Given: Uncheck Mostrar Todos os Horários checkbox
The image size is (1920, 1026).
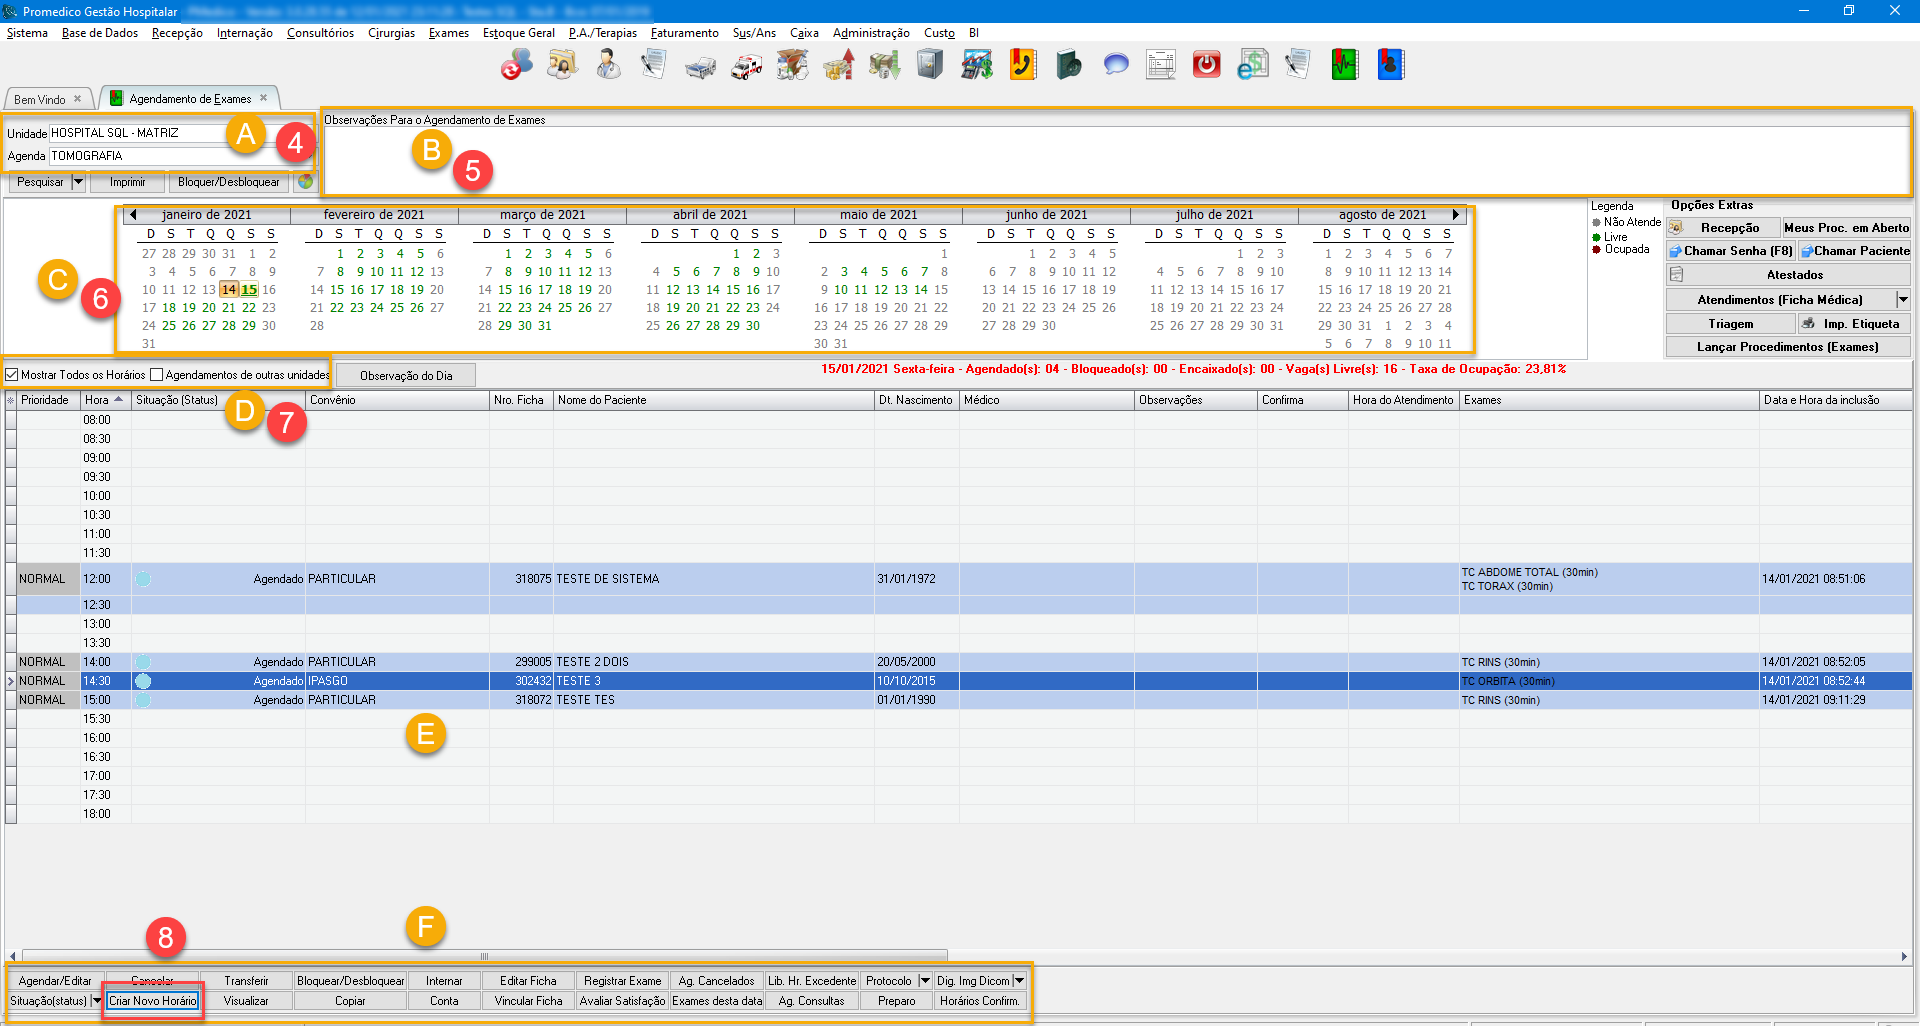Looking at the screenshot, I should coord(12,375).
